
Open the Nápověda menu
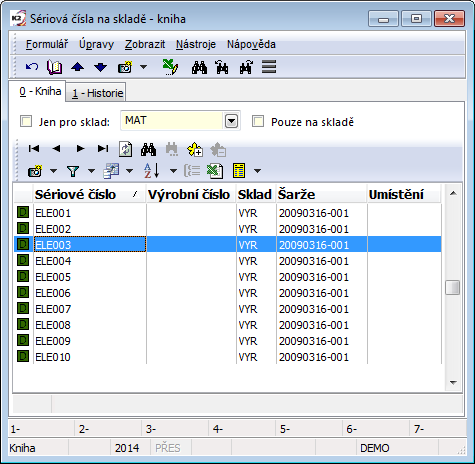[x=251, y=44]
